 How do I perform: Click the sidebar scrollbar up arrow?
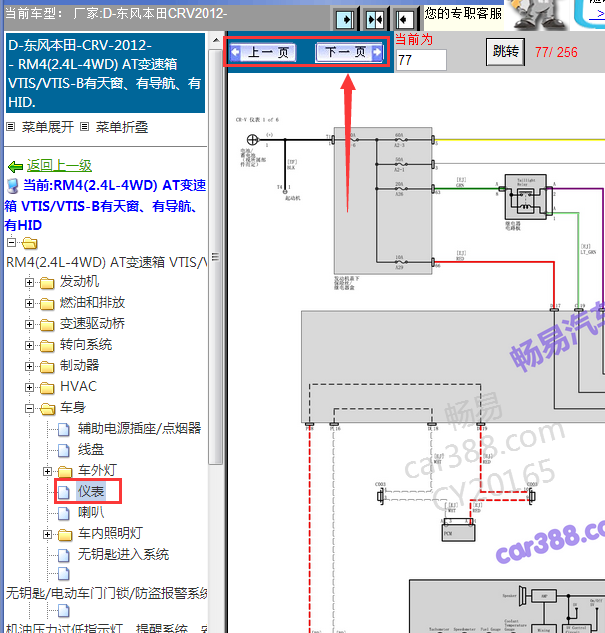point(216,40)
